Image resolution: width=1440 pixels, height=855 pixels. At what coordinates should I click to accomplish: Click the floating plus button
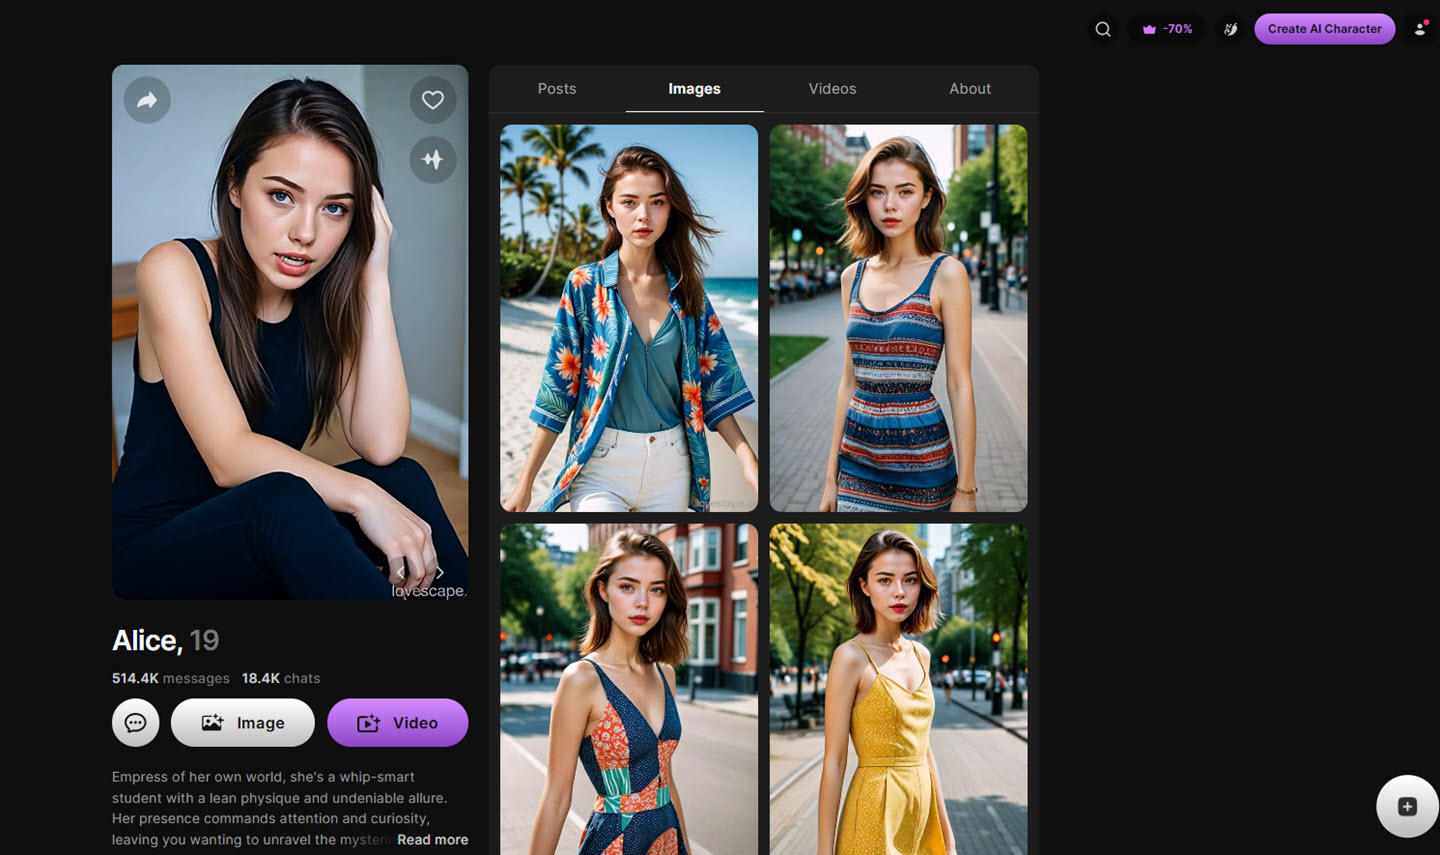1407,806
